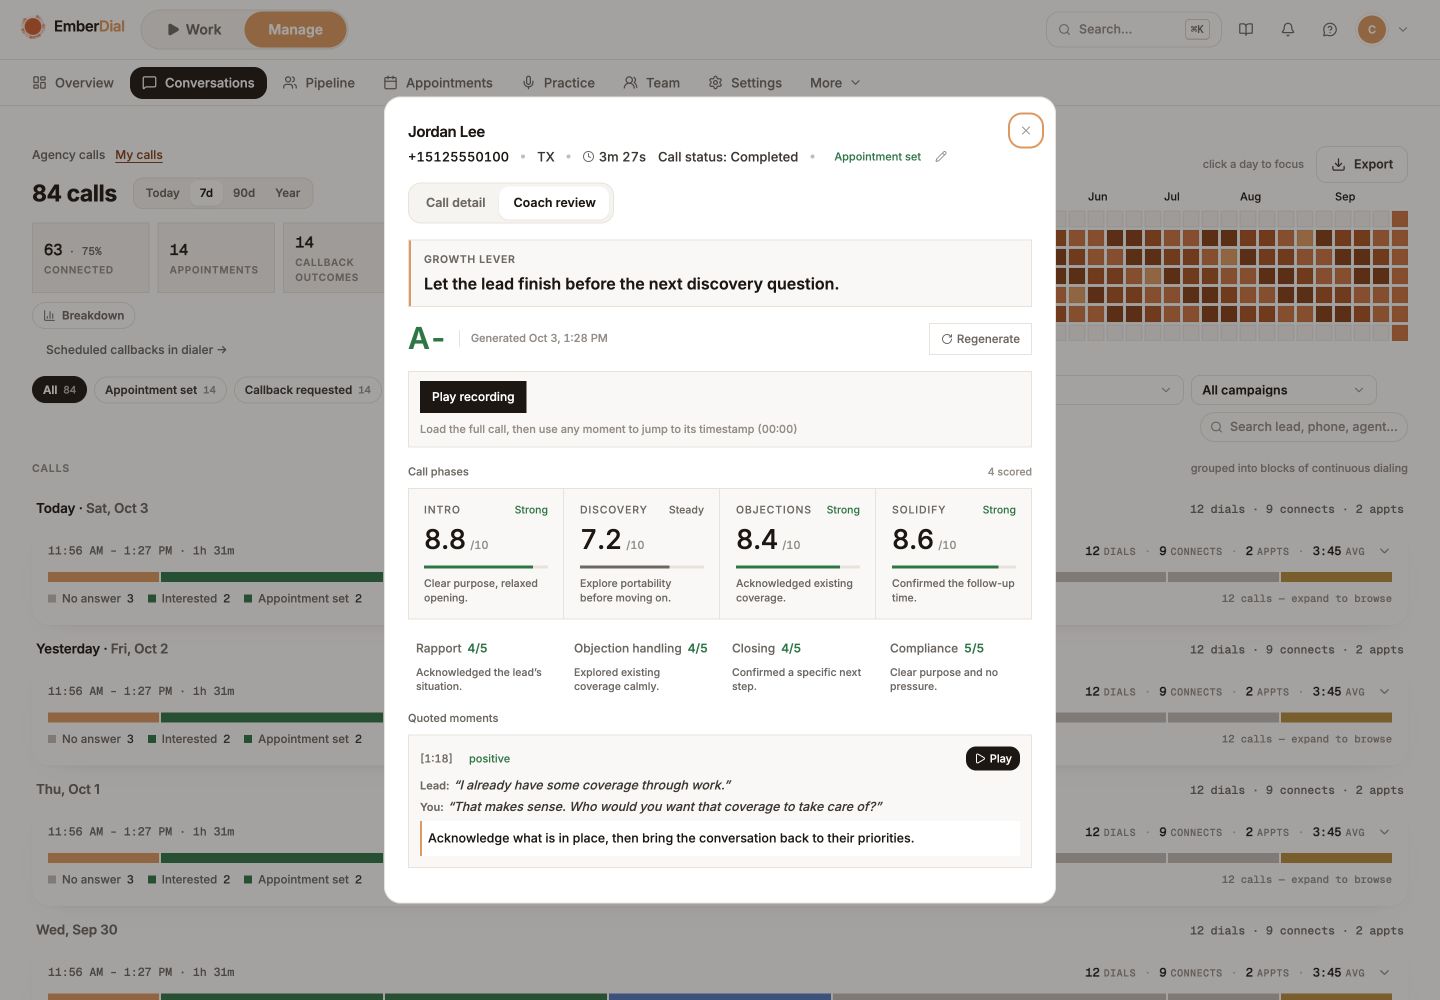This screenshot has height=1000, width=1440.
Task: Select the Objections phase card
Action: [x=798, y=554]
